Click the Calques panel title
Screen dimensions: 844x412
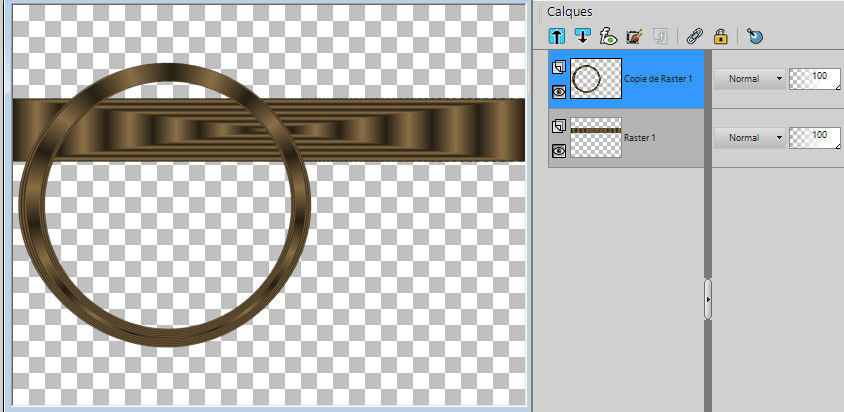click(569, 11)
